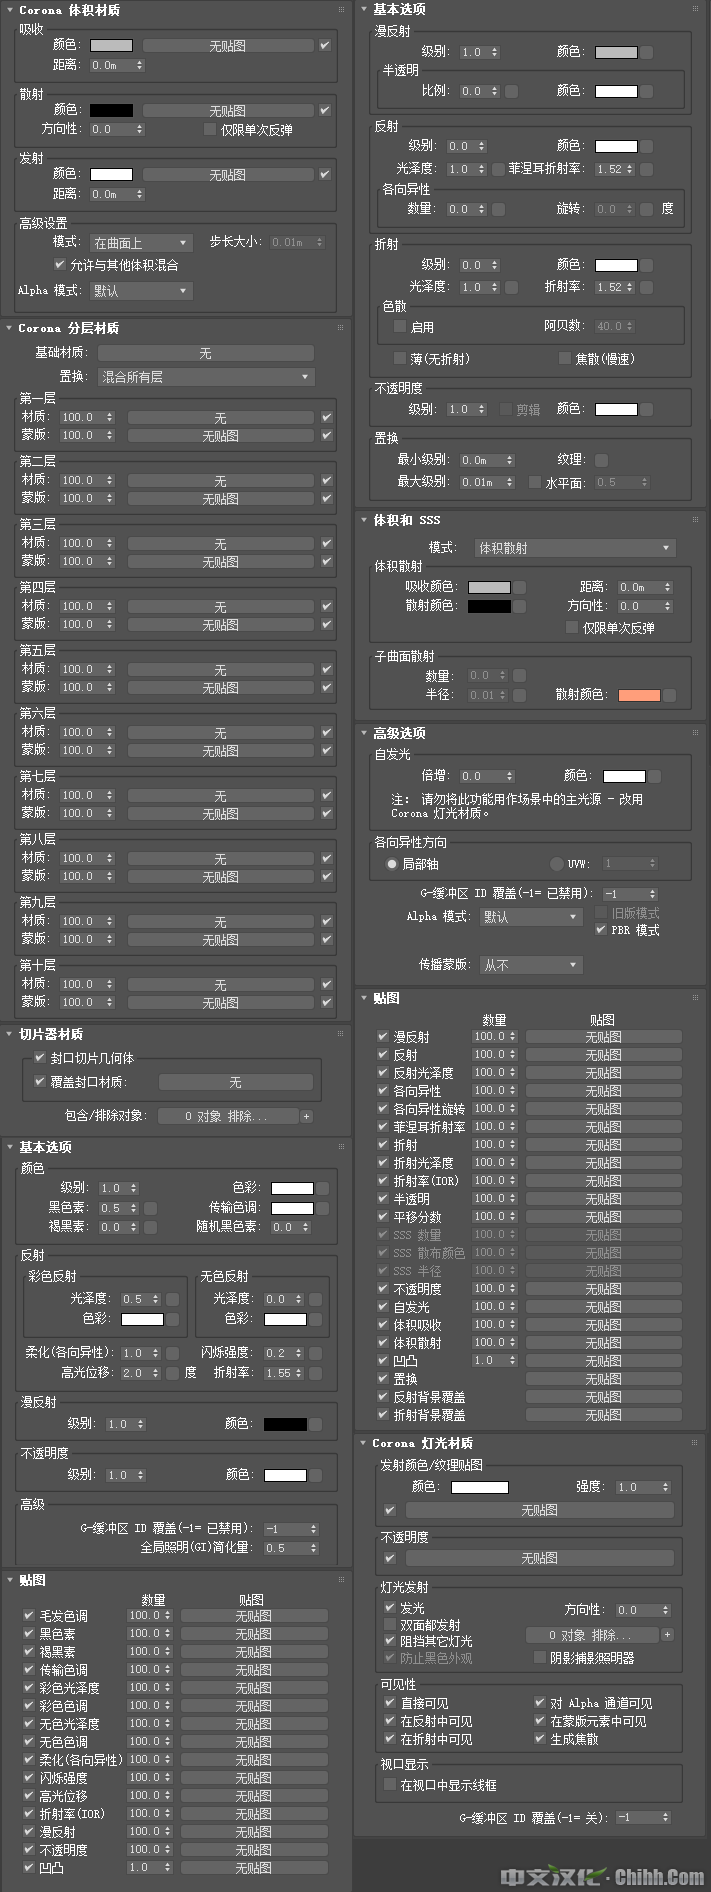This screenshot has height=1892, width=711.
Task: Click map slot beside 黑色素 spinner
Action: pos(151,1208)
